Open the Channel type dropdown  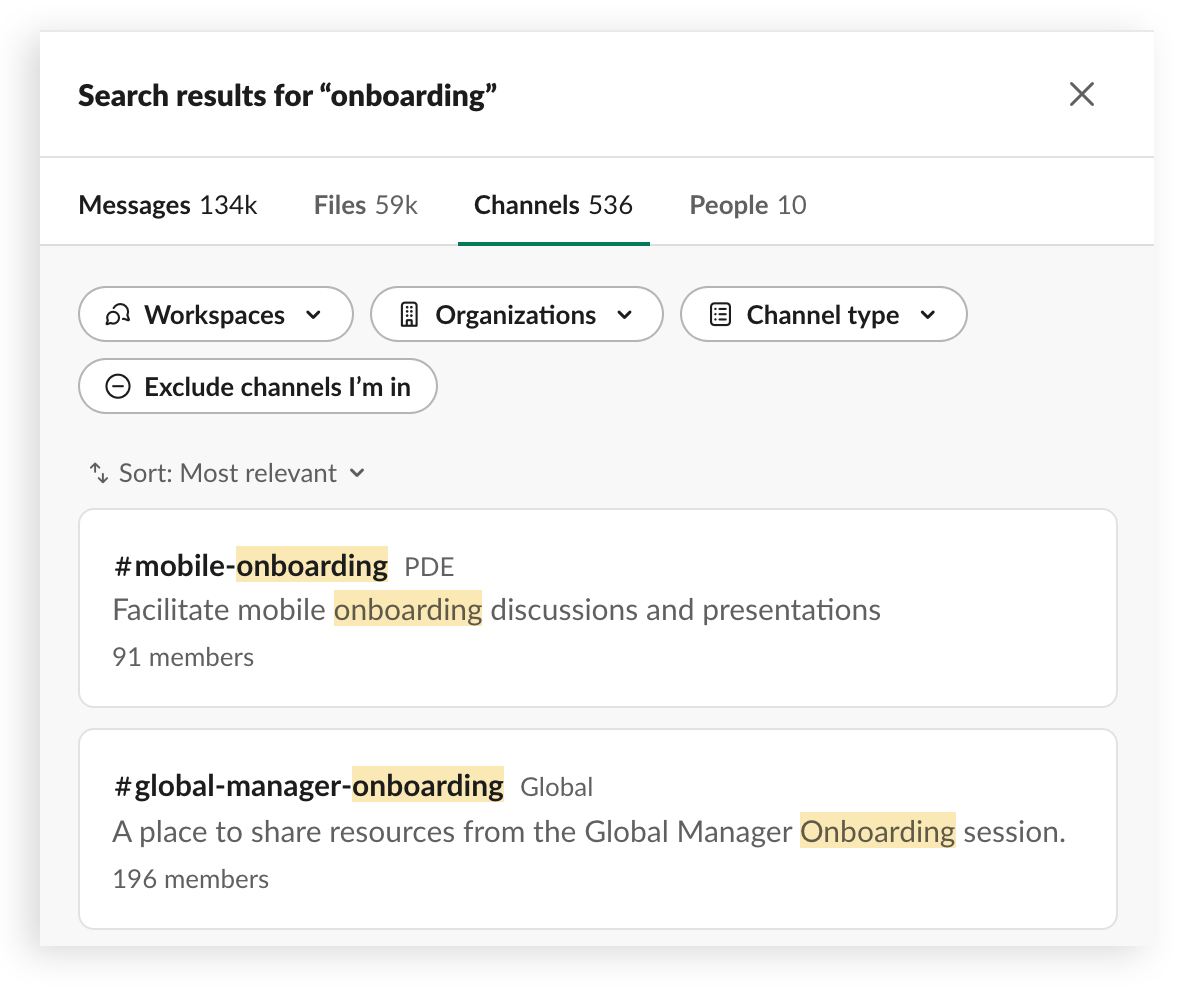823,314
